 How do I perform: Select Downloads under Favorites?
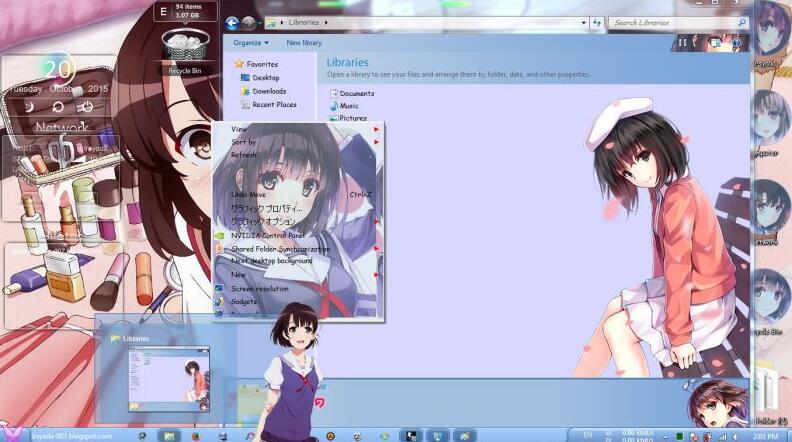tap(268, 91)
